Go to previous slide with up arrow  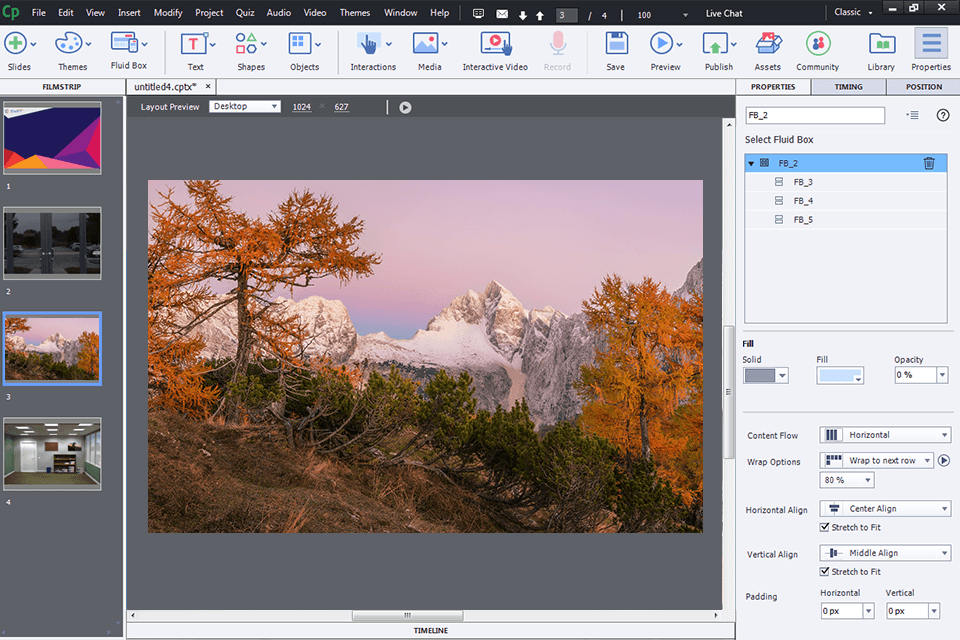540,15
